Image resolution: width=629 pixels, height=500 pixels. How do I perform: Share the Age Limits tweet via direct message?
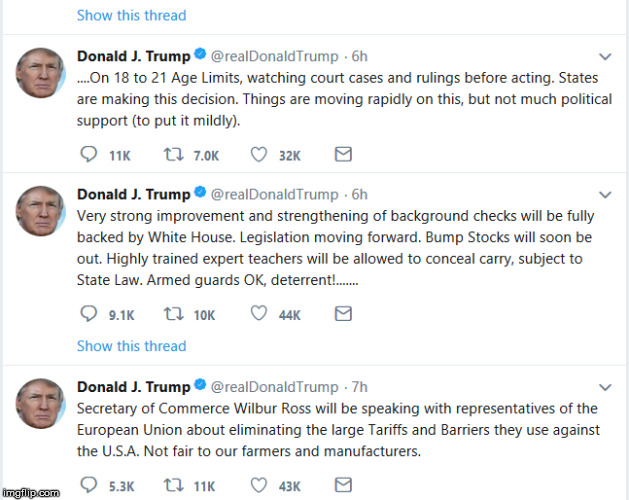tap(342, 154)
